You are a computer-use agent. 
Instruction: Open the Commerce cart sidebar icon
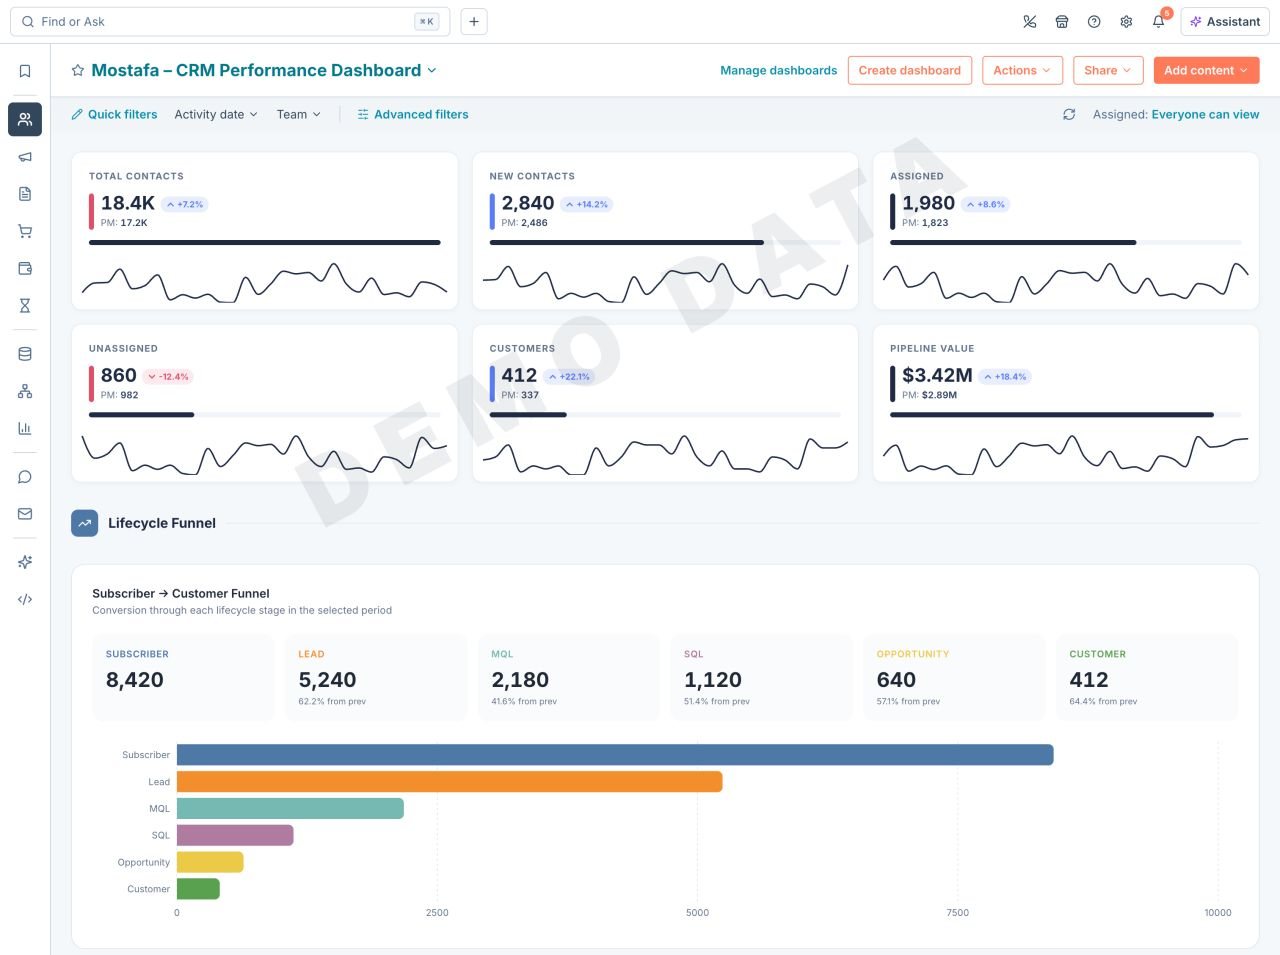pyautogui.click(x=25, y=231)
